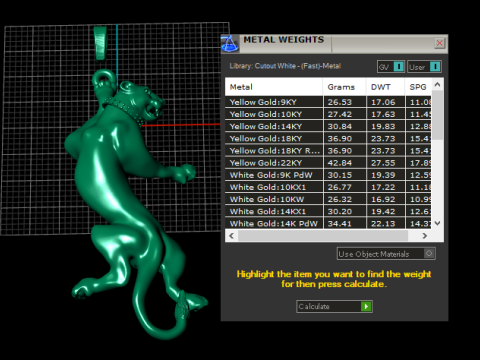Select White Gold:14K PdW row

(x=328, y=223)
